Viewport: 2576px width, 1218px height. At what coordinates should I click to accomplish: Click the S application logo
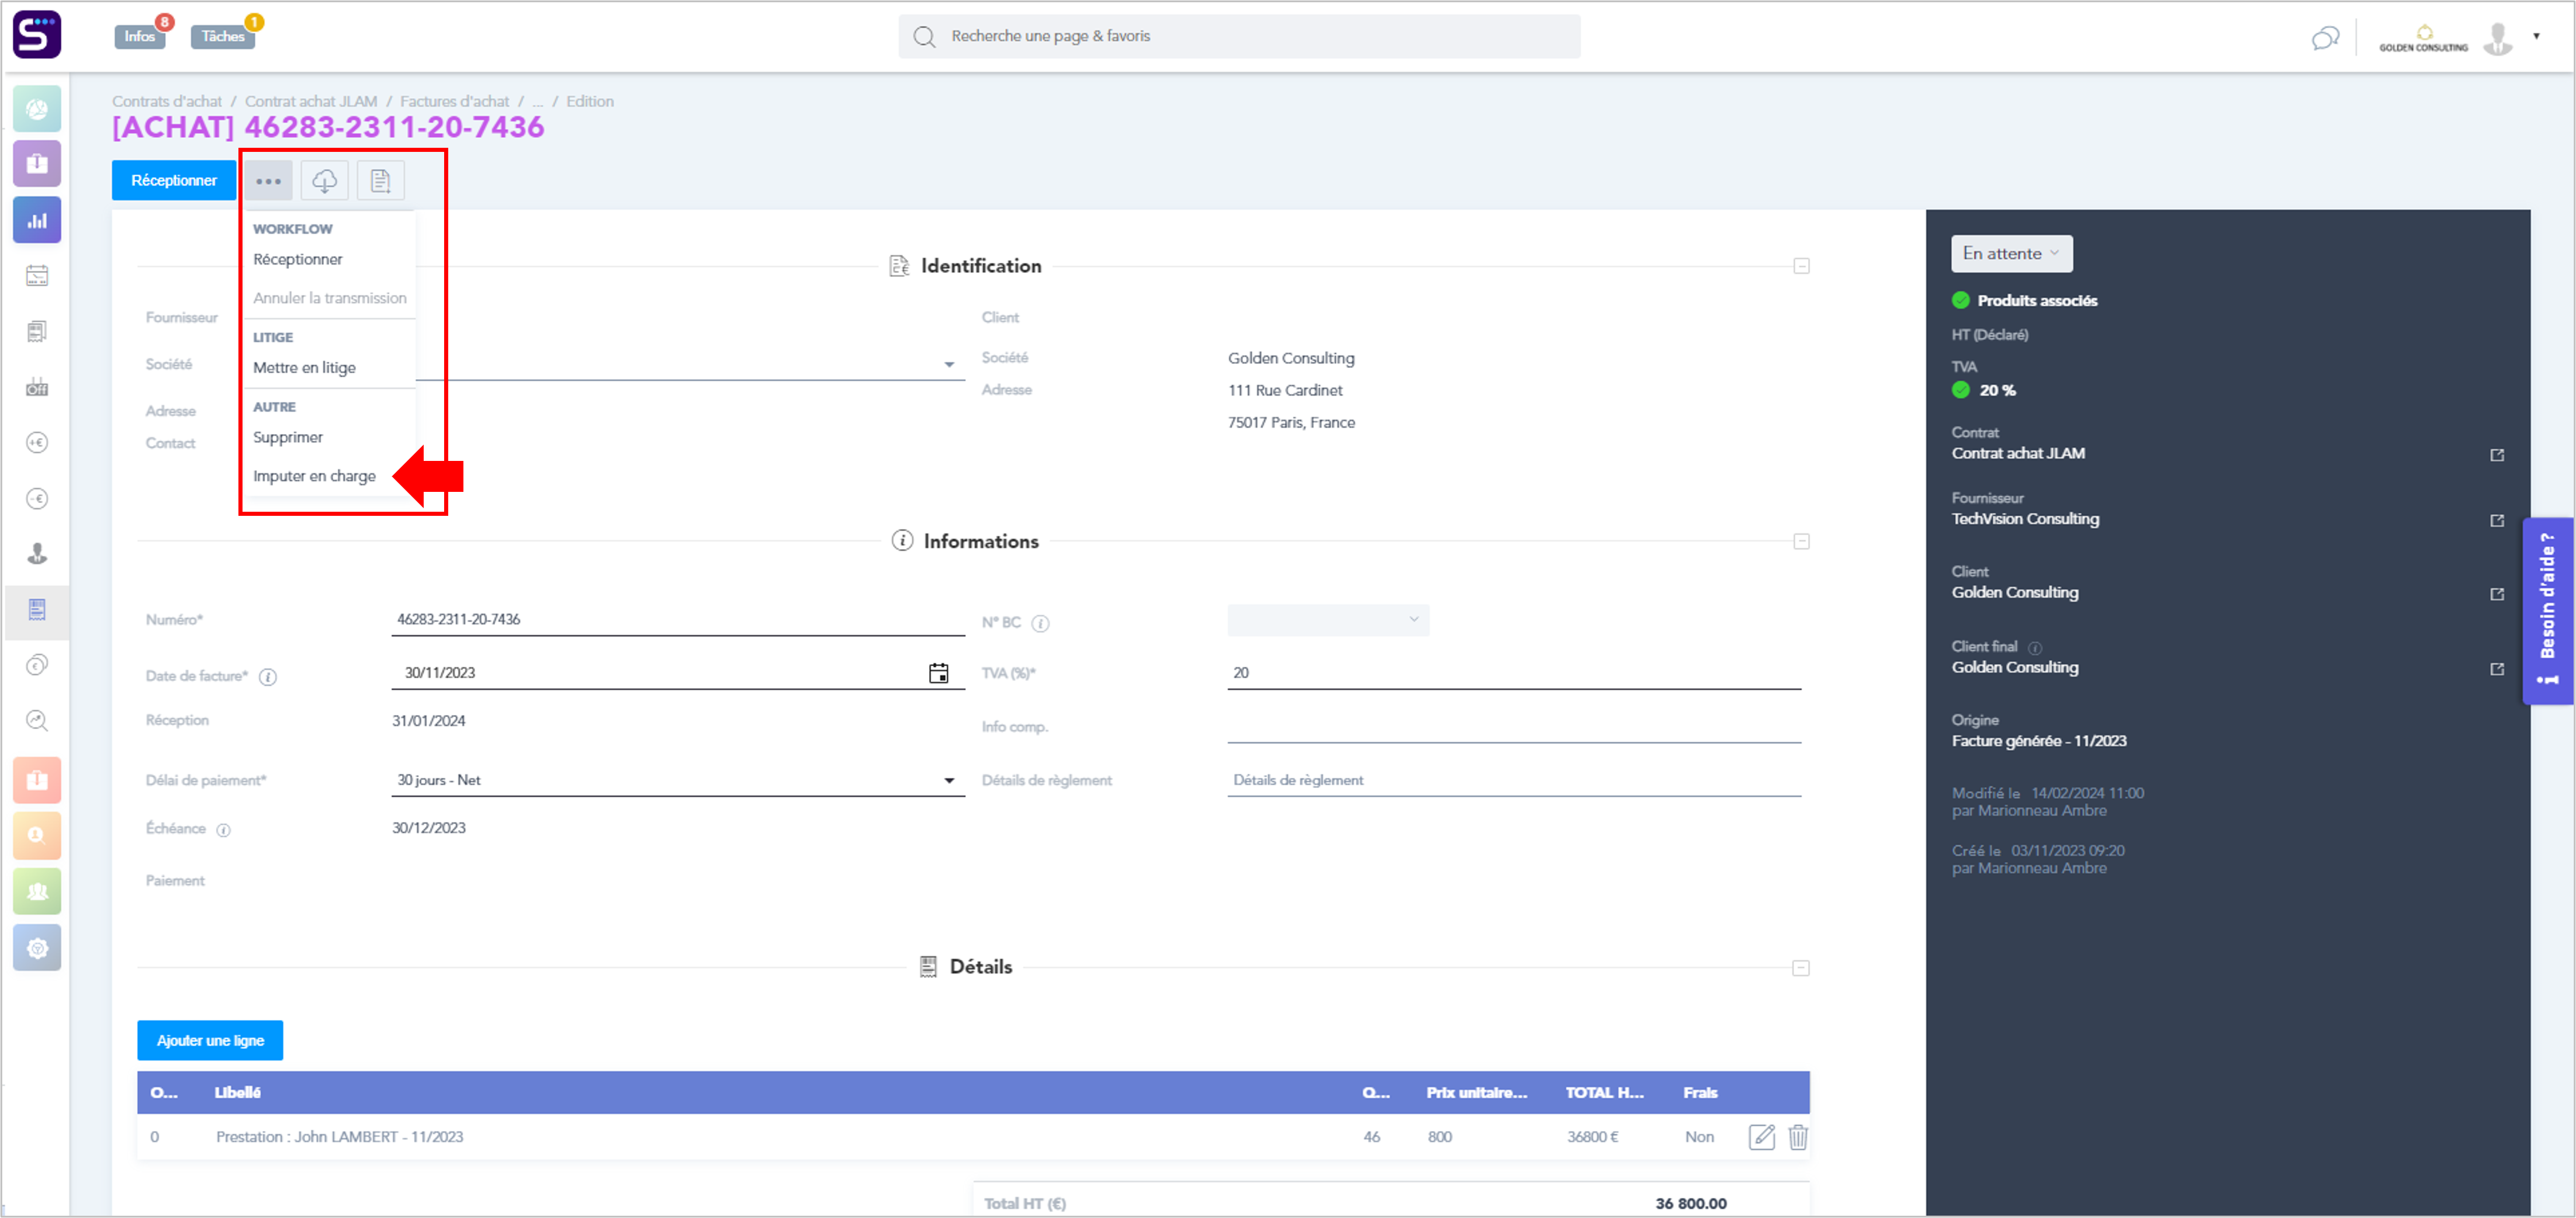37,34
